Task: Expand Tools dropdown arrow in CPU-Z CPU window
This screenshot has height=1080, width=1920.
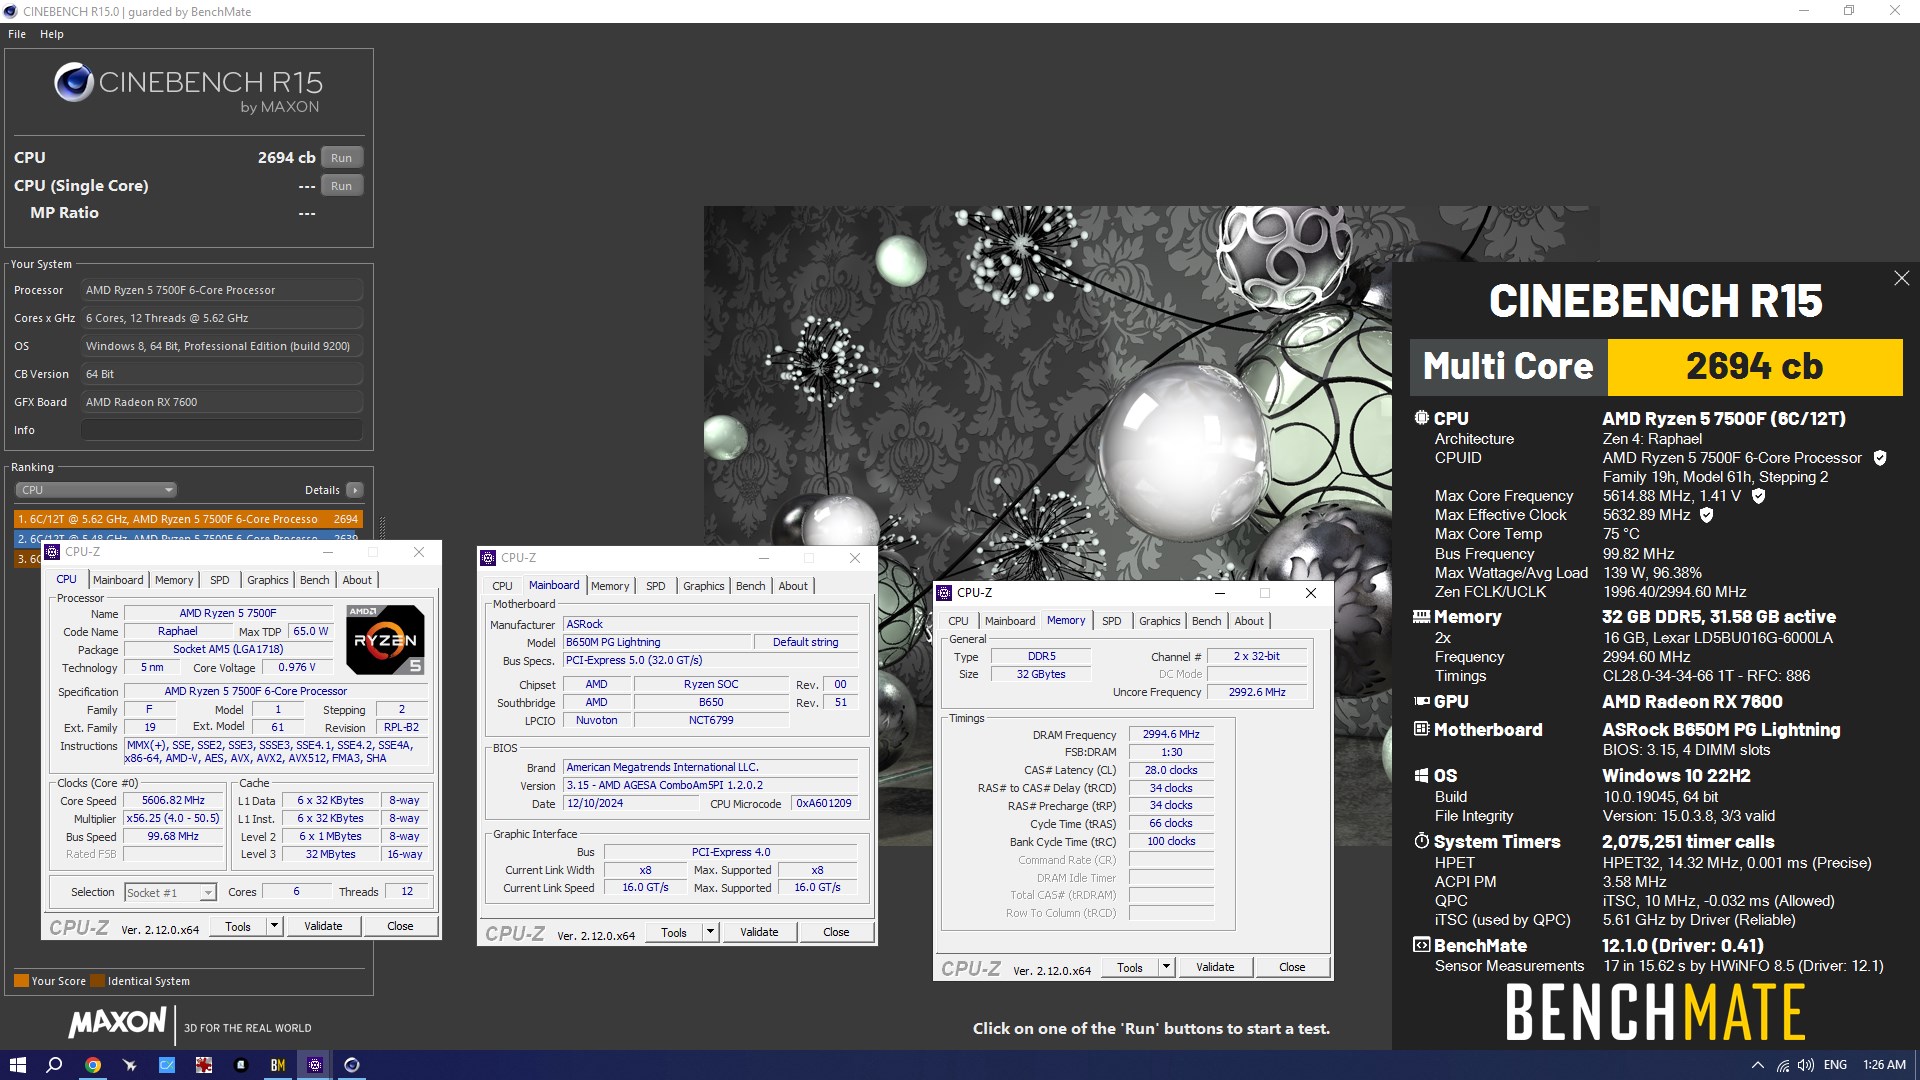Action: click(274, 926)
